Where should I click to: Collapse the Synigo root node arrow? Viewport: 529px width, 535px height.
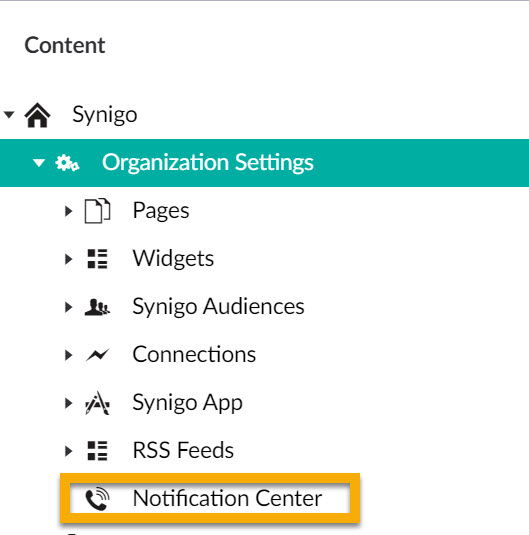(9, 115)
